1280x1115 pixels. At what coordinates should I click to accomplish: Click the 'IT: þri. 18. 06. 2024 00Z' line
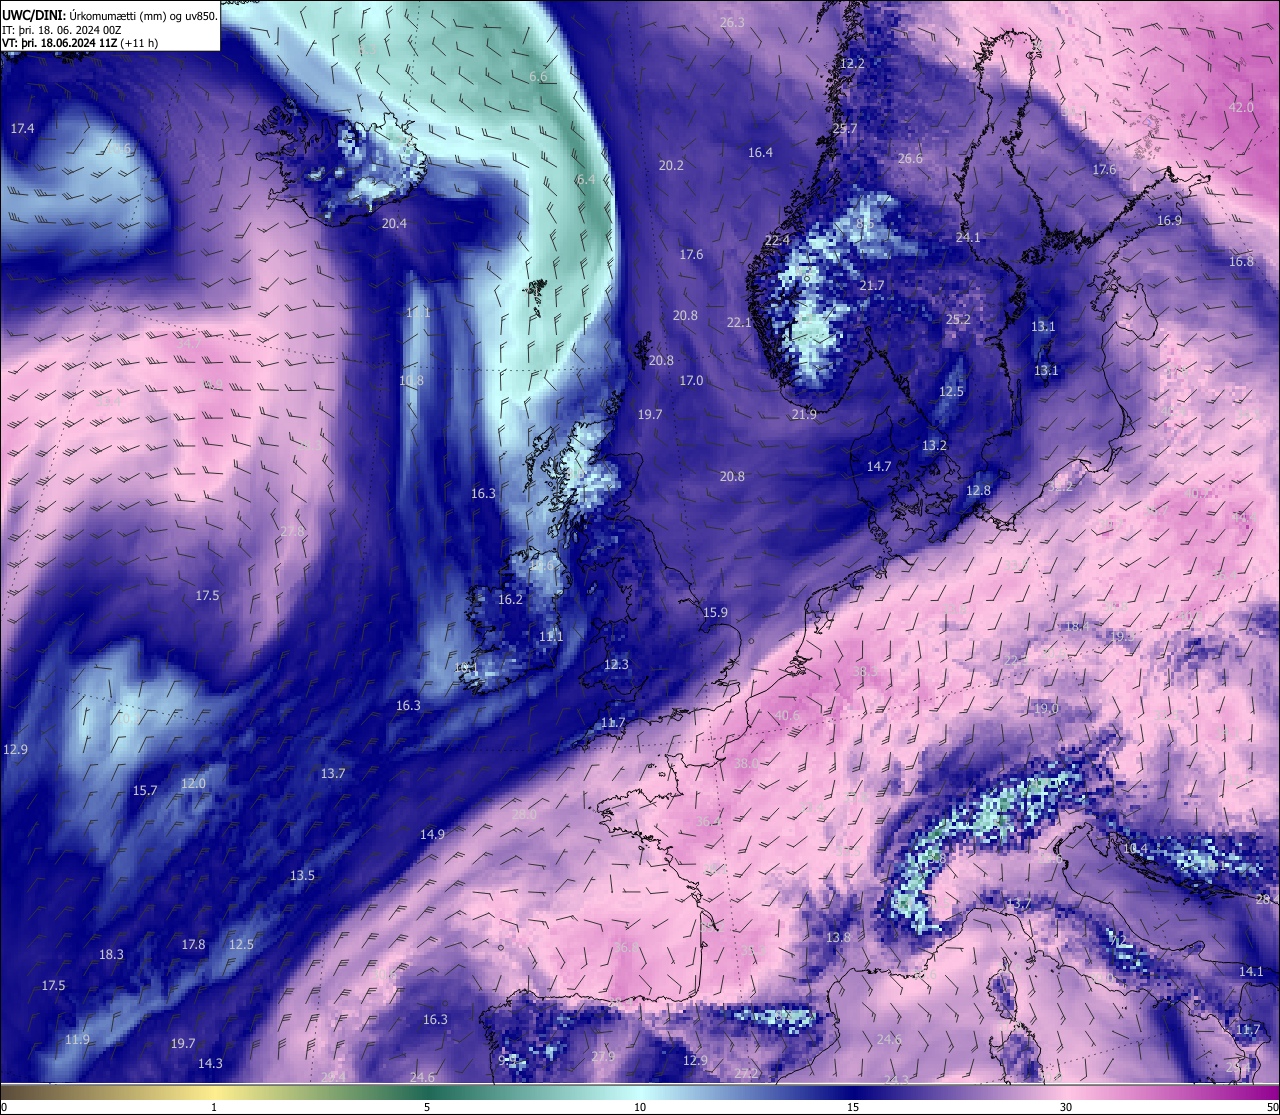(x=62, y=29)
